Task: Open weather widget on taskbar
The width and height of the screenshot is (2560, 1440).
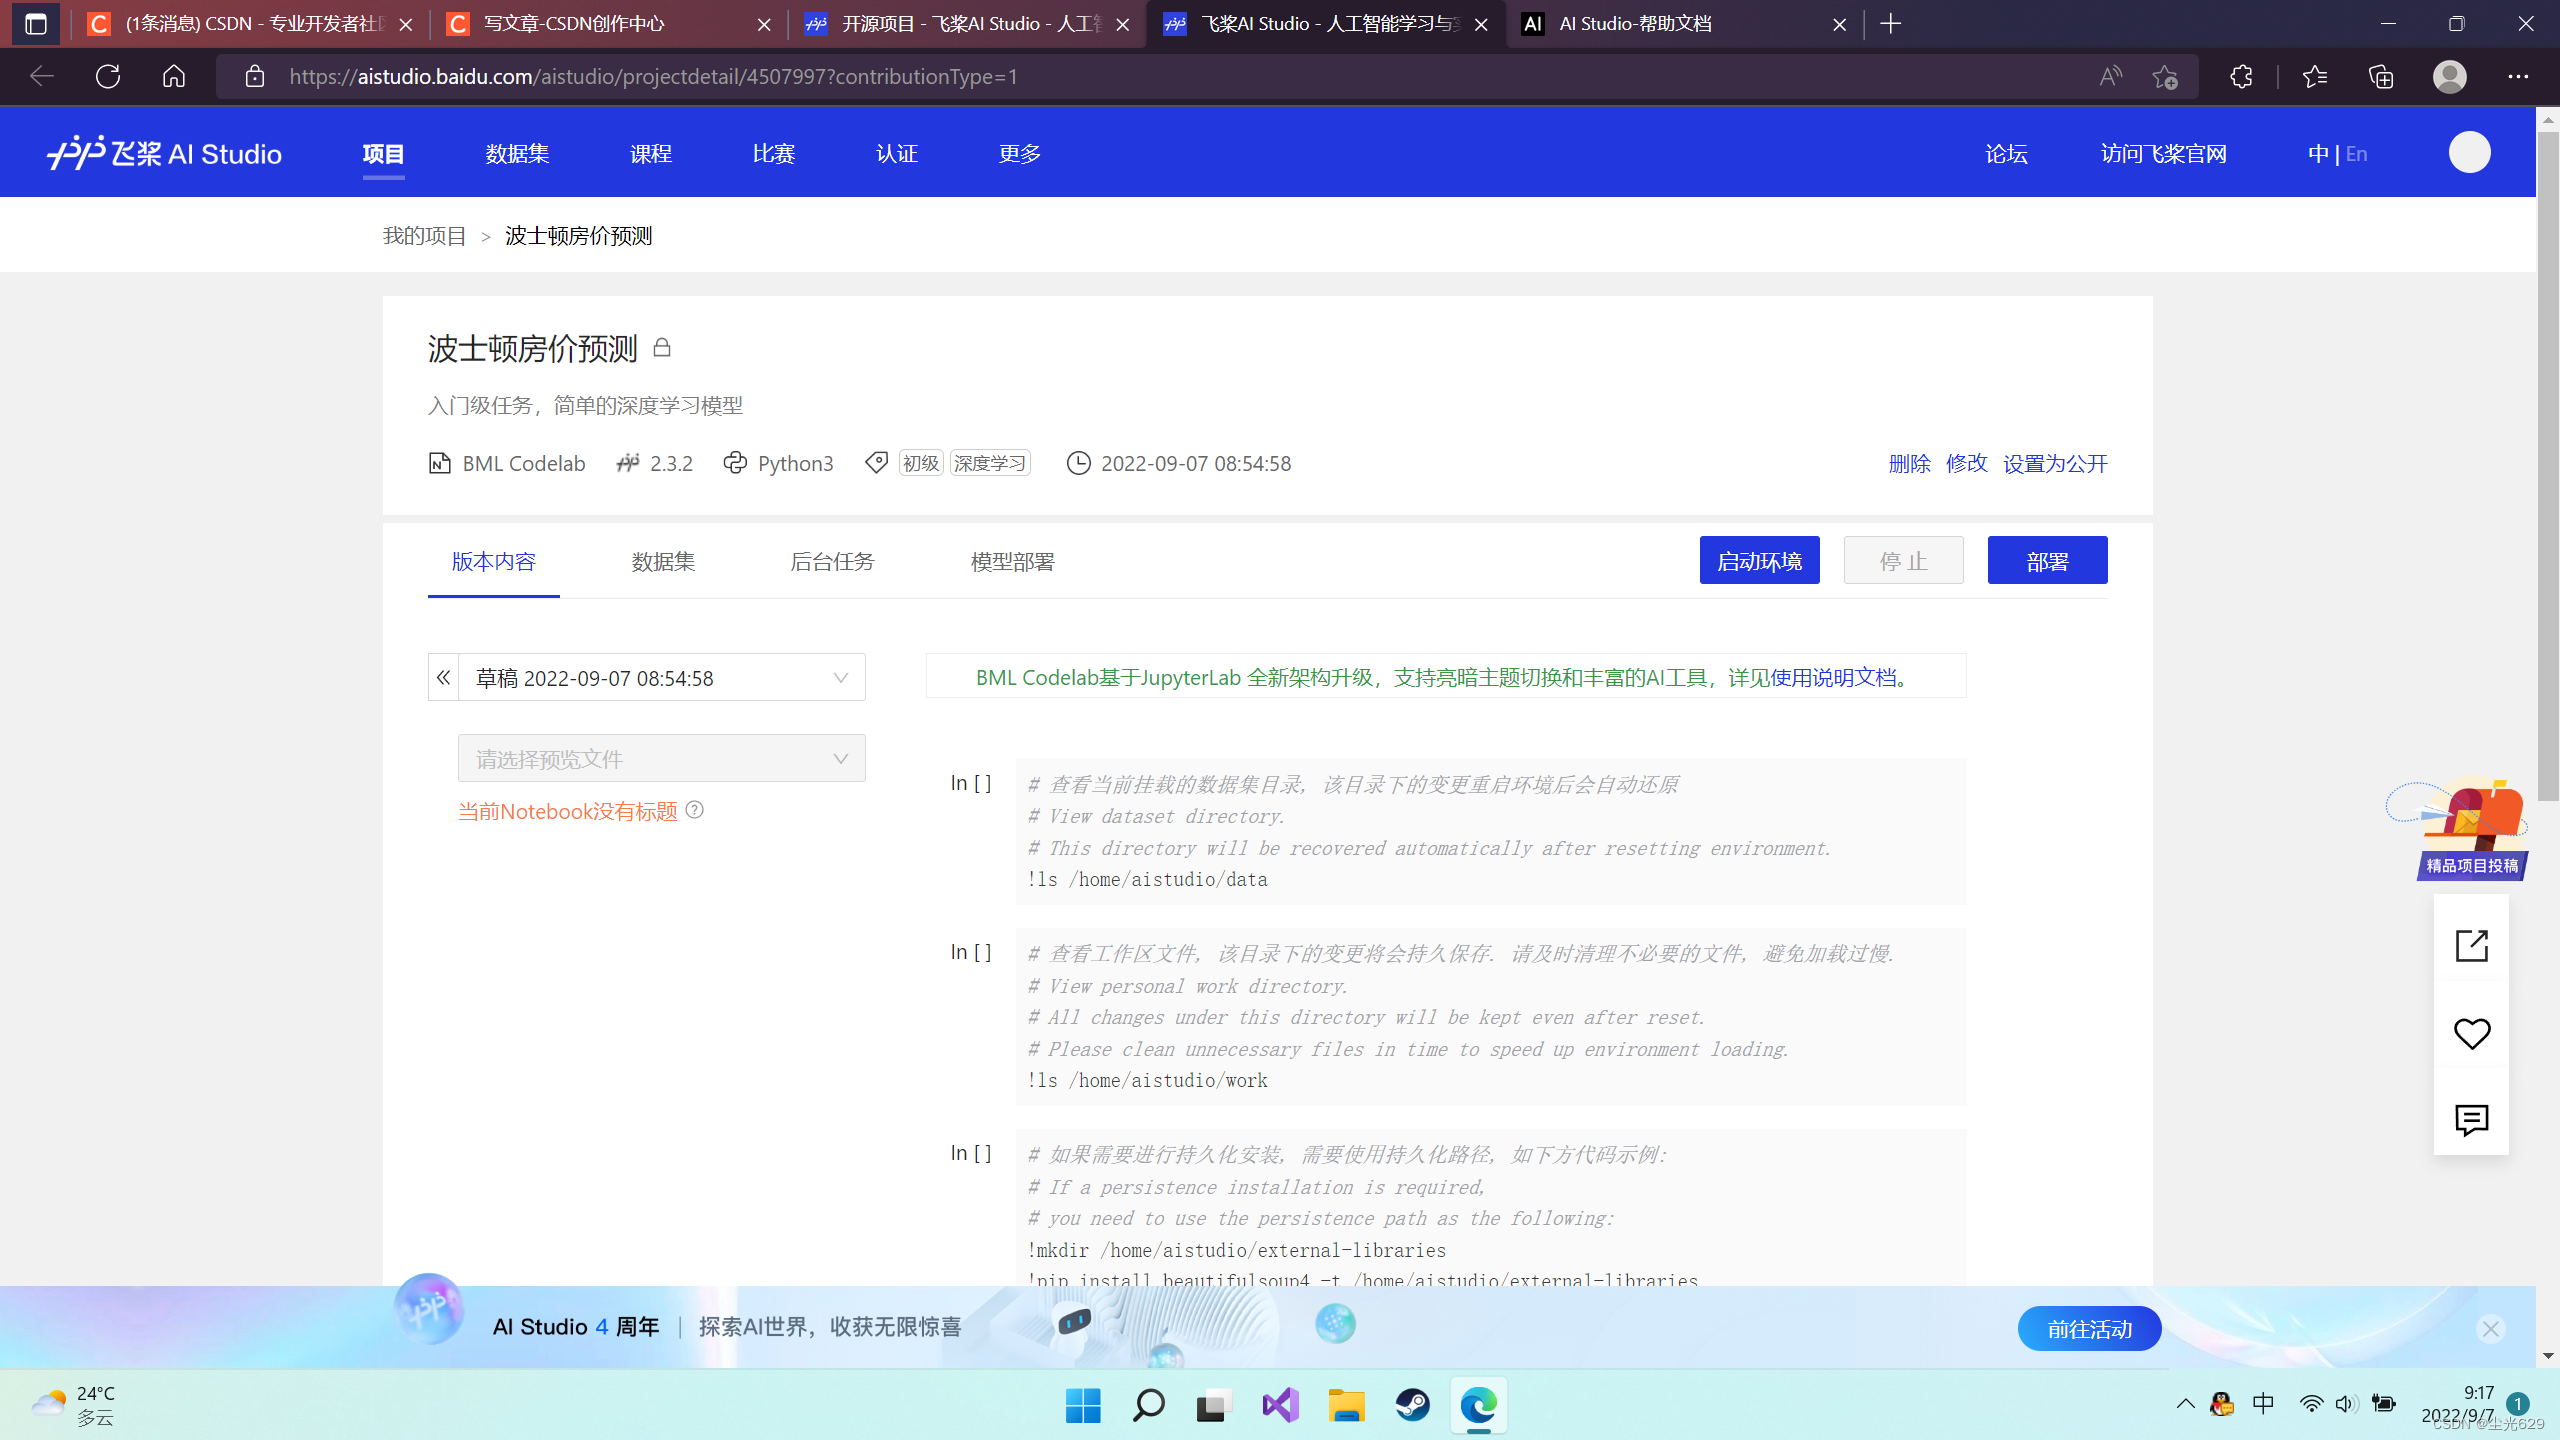Action: point(72,1404)
